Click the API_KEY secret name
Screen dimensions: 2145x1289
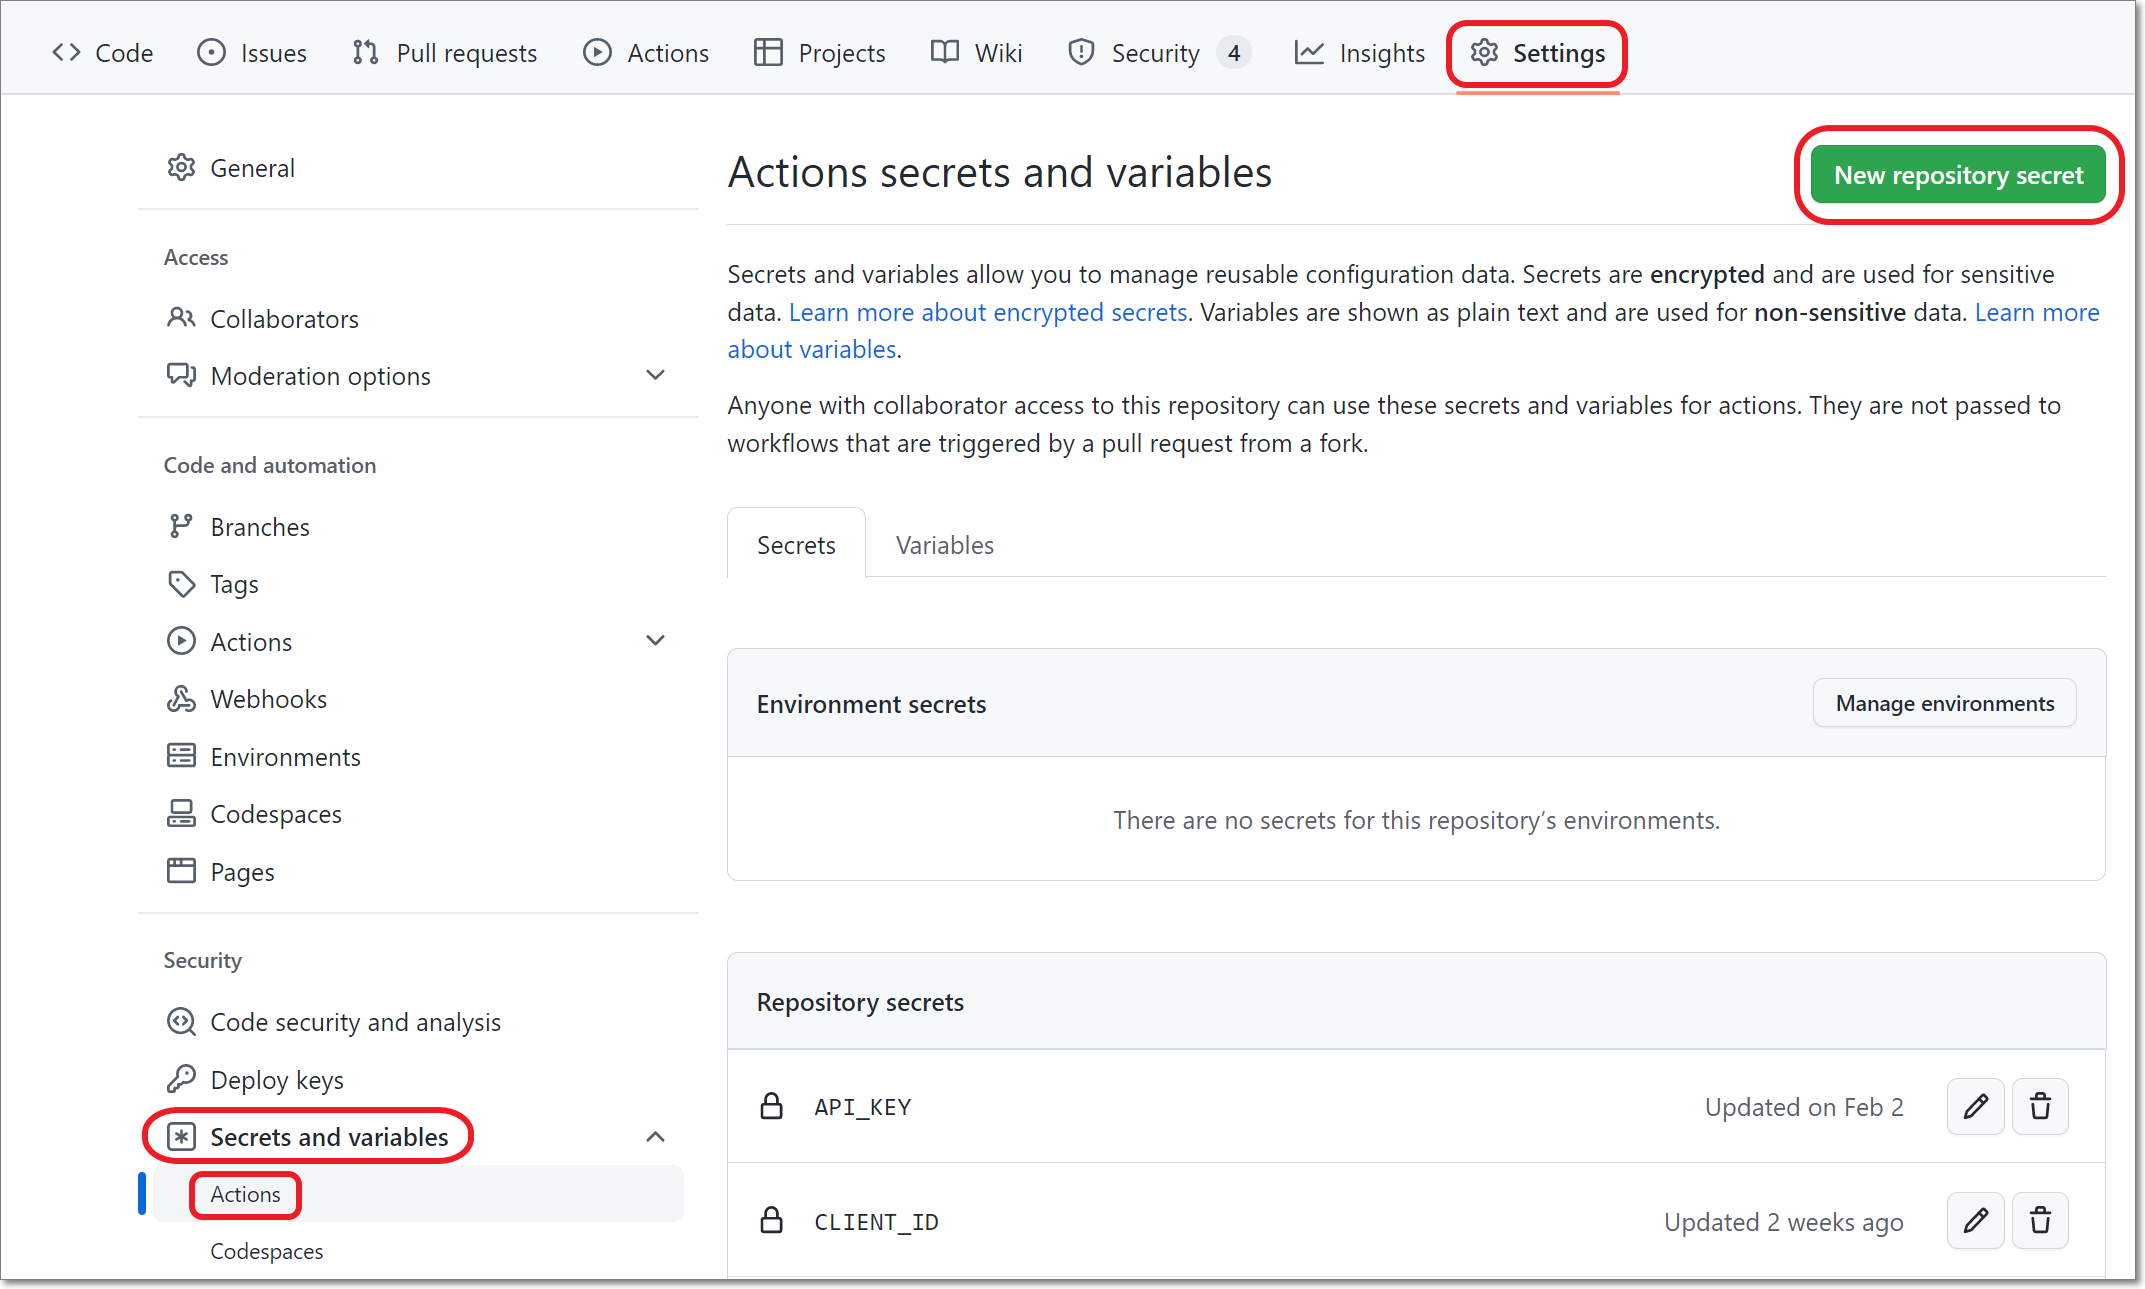[x=863, y=1107]
